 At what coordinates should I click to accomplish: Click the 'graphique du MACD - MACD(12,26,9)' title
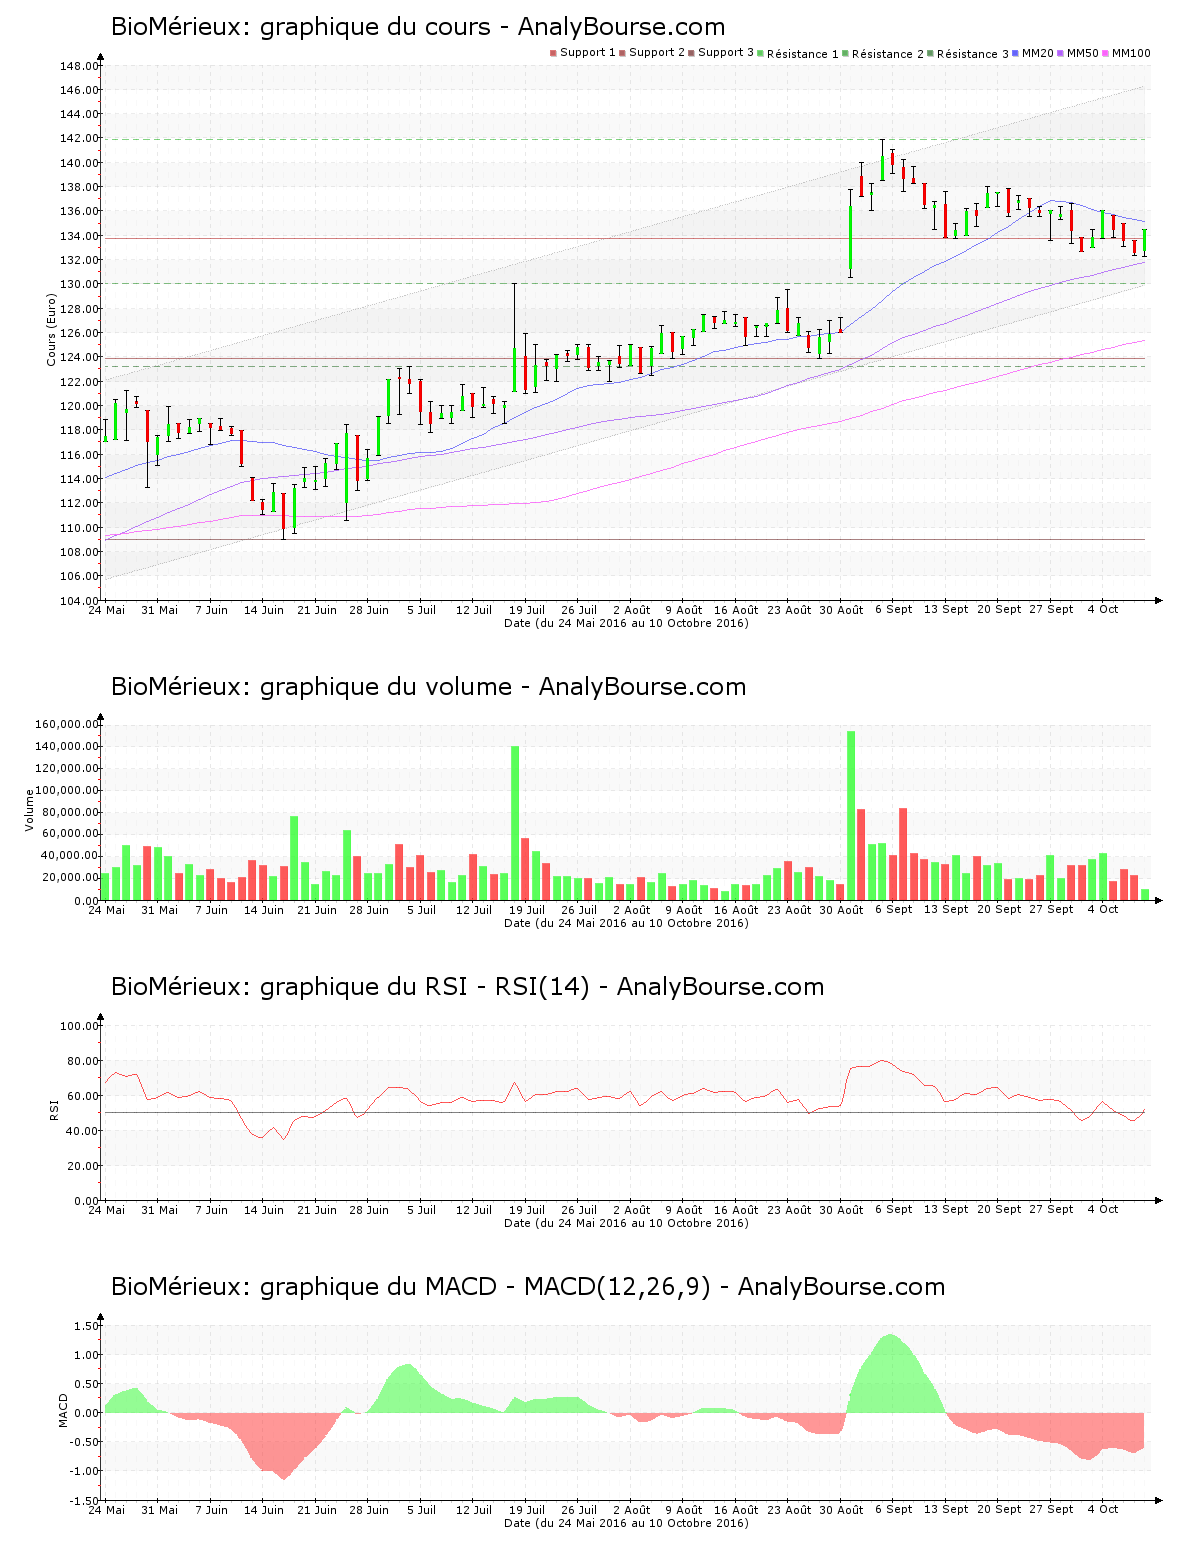point(528,1286)
